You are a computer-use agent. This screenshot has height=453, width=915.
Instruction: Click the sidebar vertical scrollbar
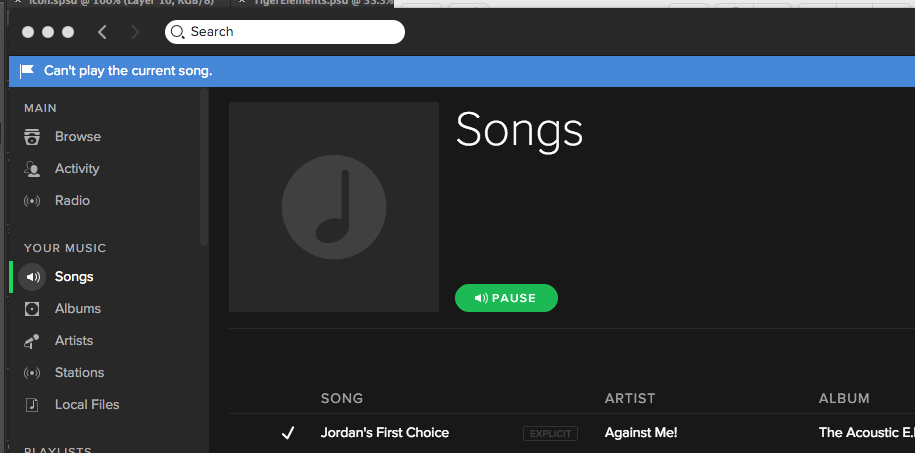pos(204,167)
